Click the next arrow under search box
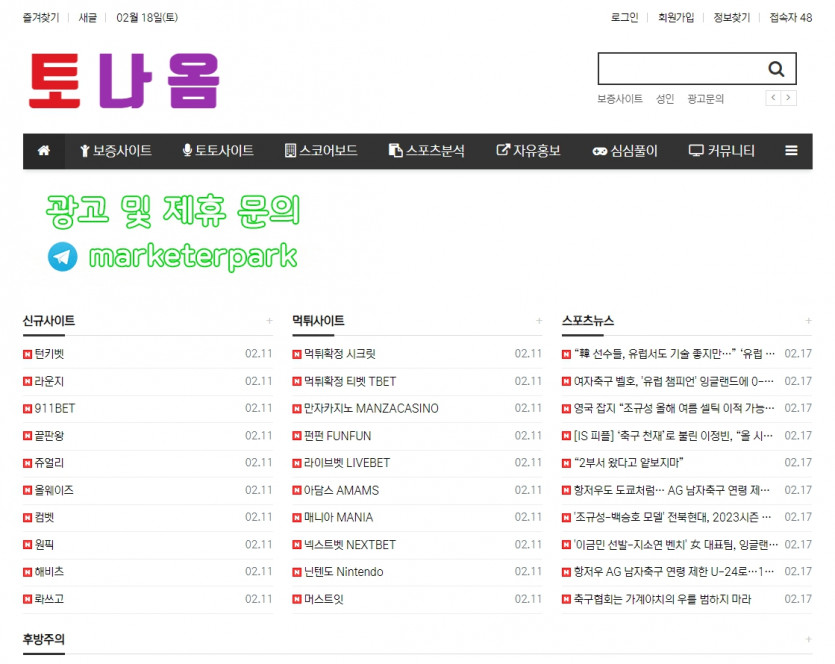The width and height of the screenshot is (835, 664). [789, 98]
